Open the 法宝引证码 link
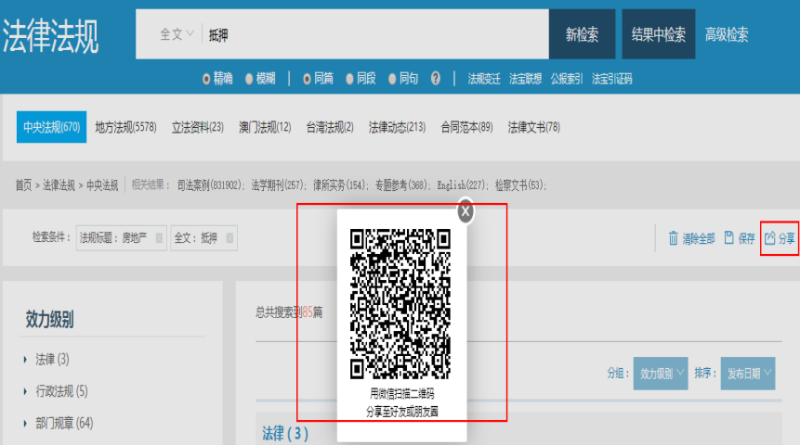The image size is (800, 445). (x=612, y=79)
